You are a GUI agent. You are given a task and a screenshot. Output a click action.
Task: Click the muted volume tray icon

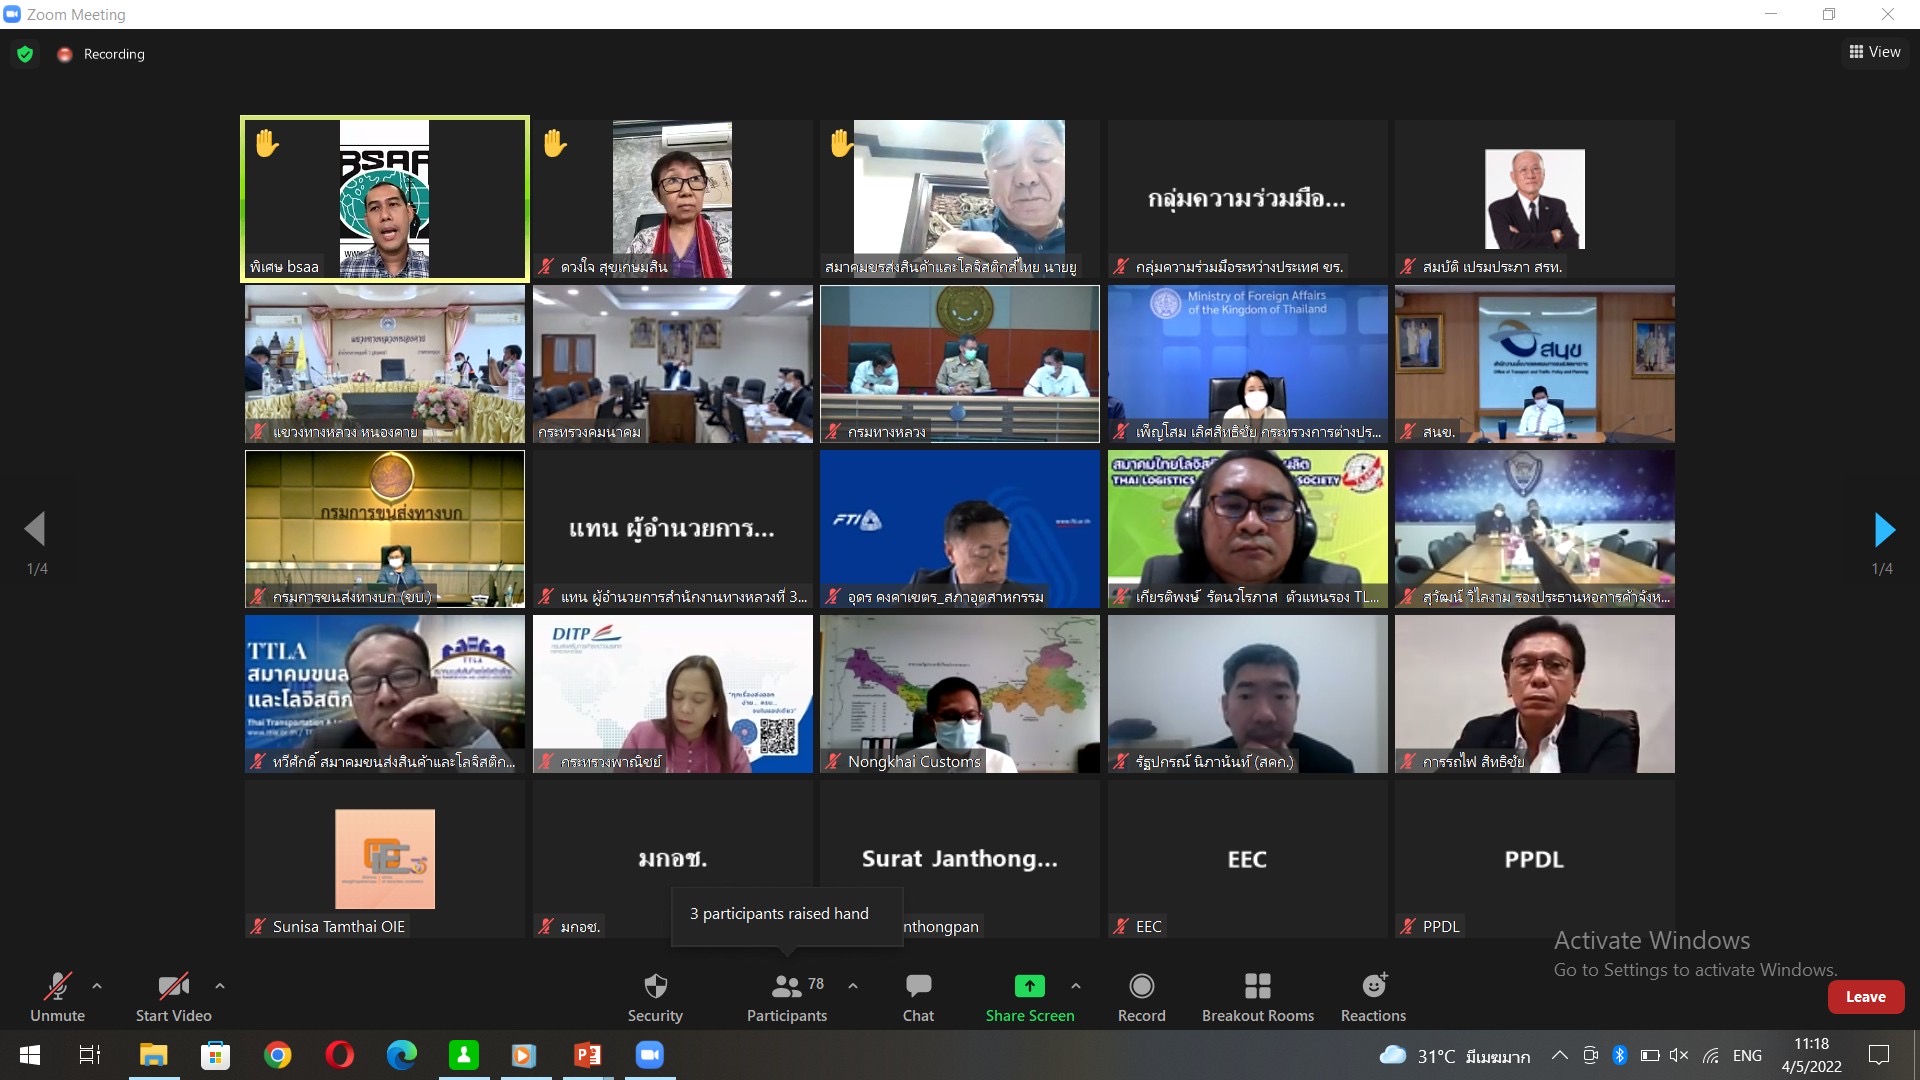(1679, 1055)
